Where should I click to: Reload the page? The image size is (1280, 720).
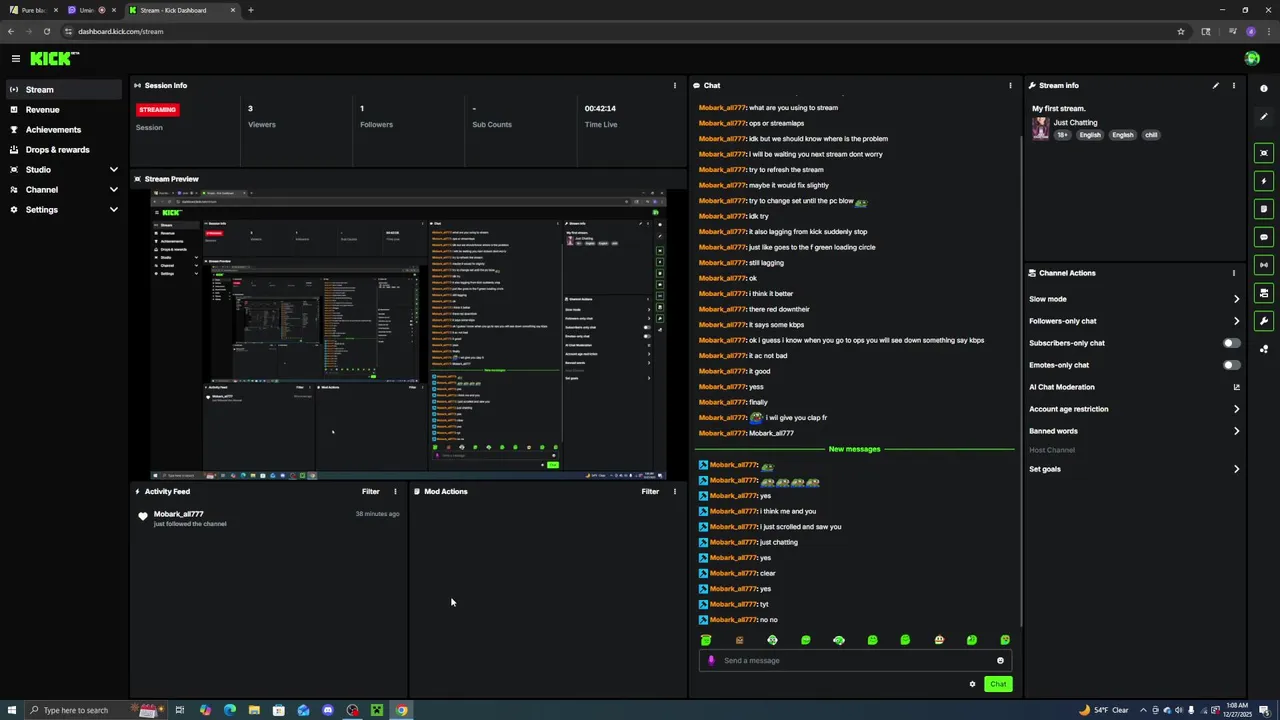pyautogui.click(x=47, y=31)
